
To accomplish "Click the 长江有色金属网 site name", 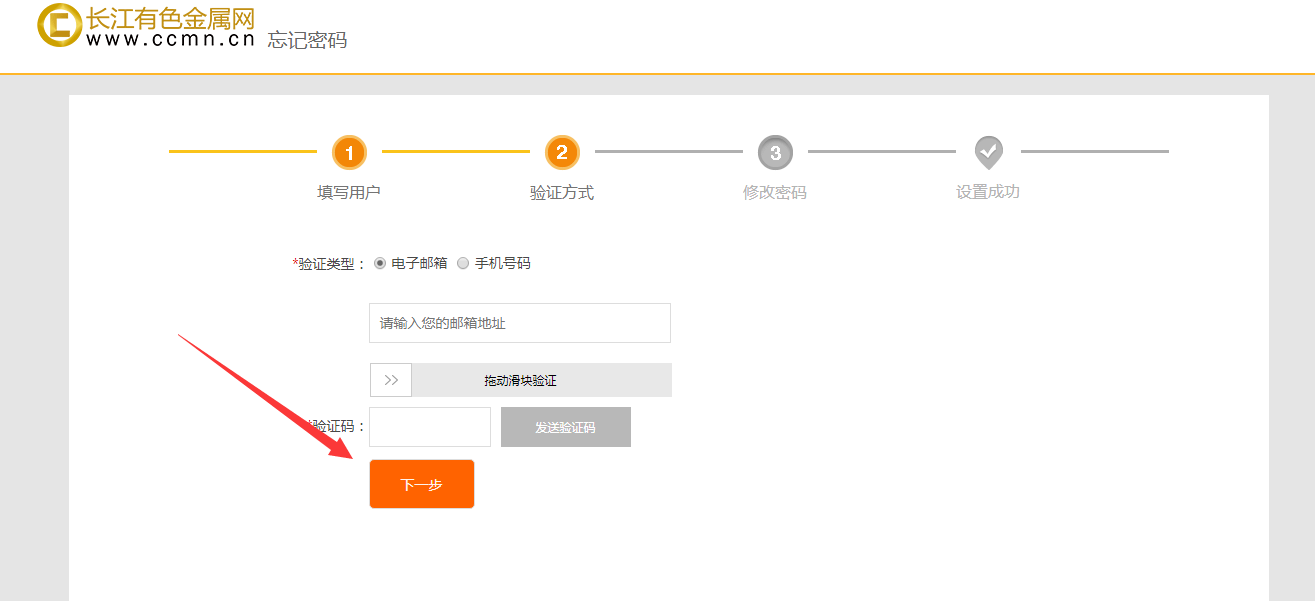I will (x=170, y=18).
